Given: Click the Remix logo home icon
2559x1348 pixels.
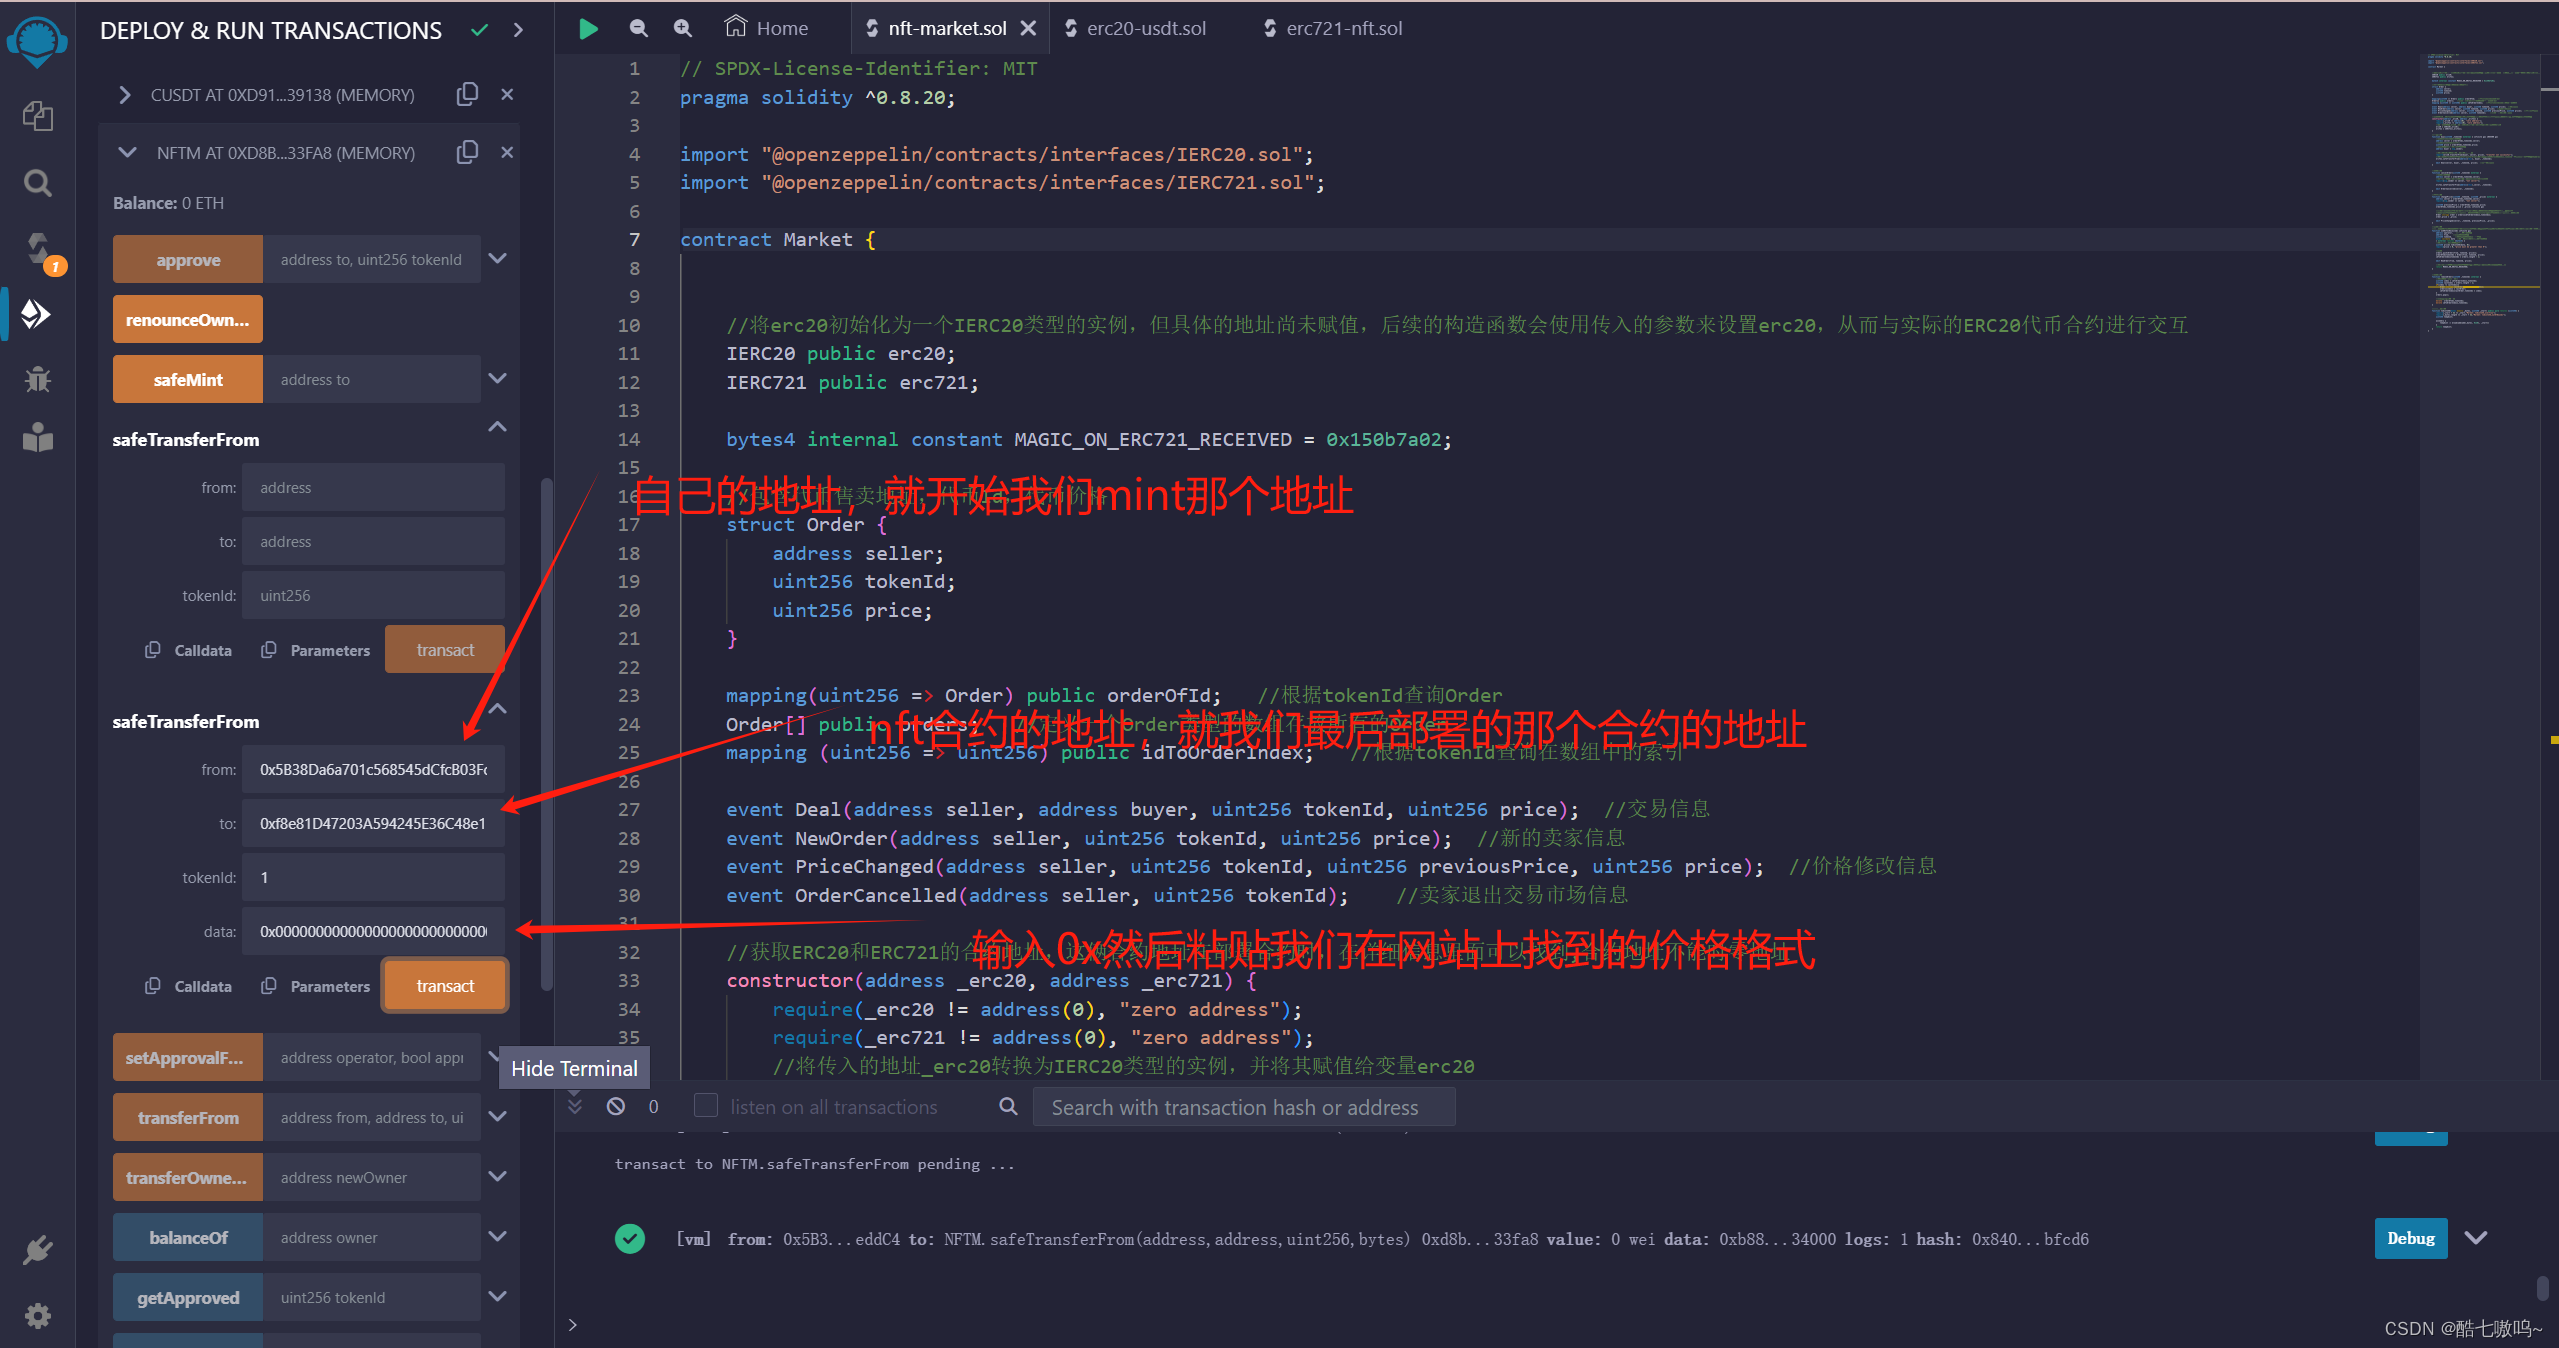Looking at the screenshot, I should (x=37, y=42).
